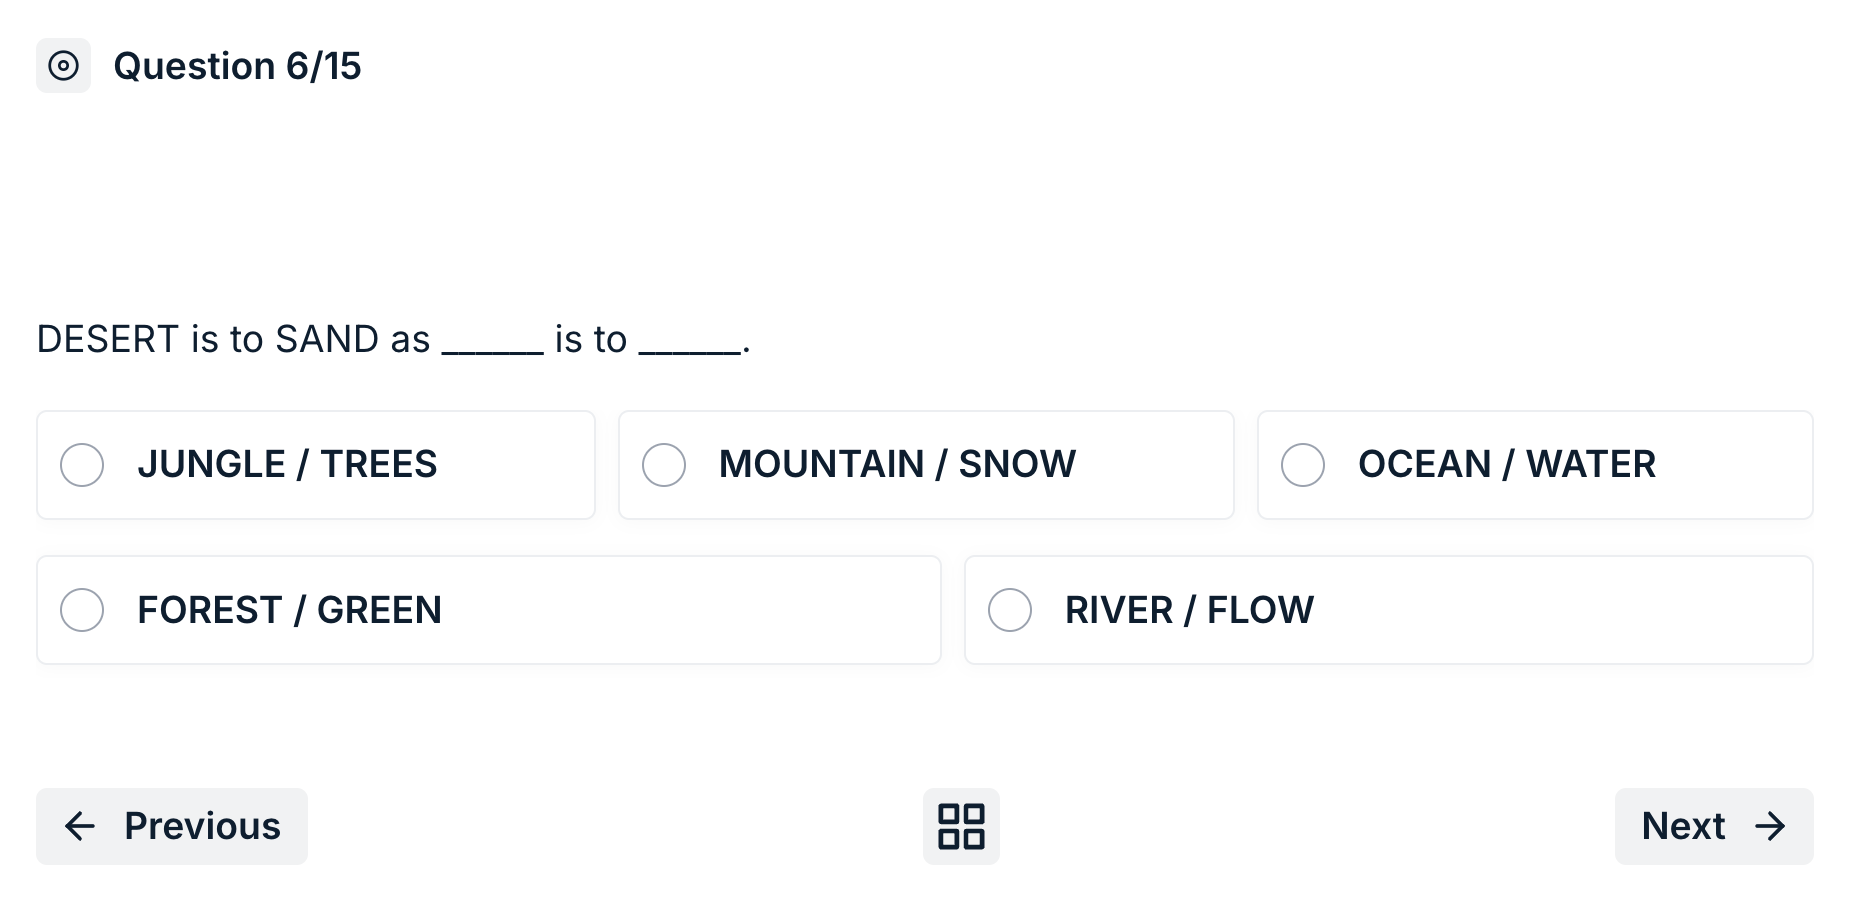Select the RIVER / FLOW radio button
The image size is (1850, 908).
coord(1010,609)
